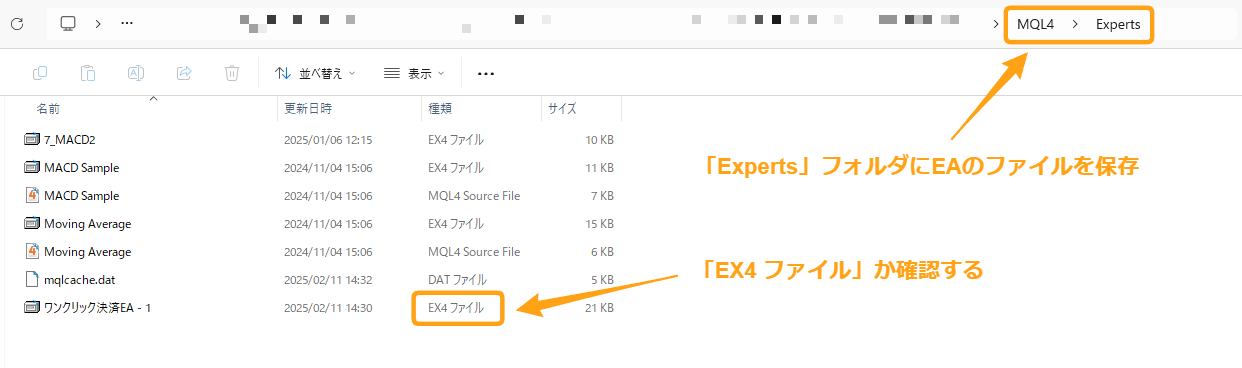Click EX4 ファイル type in ワンクリック決済EA row

(x=456, y=308)
